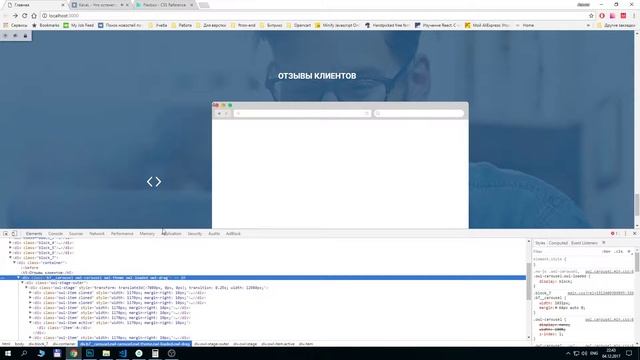Viewport: 640px width, 360px height.
Task: Open owl.carousel source link of first rule
Action: tap(609, 271)
